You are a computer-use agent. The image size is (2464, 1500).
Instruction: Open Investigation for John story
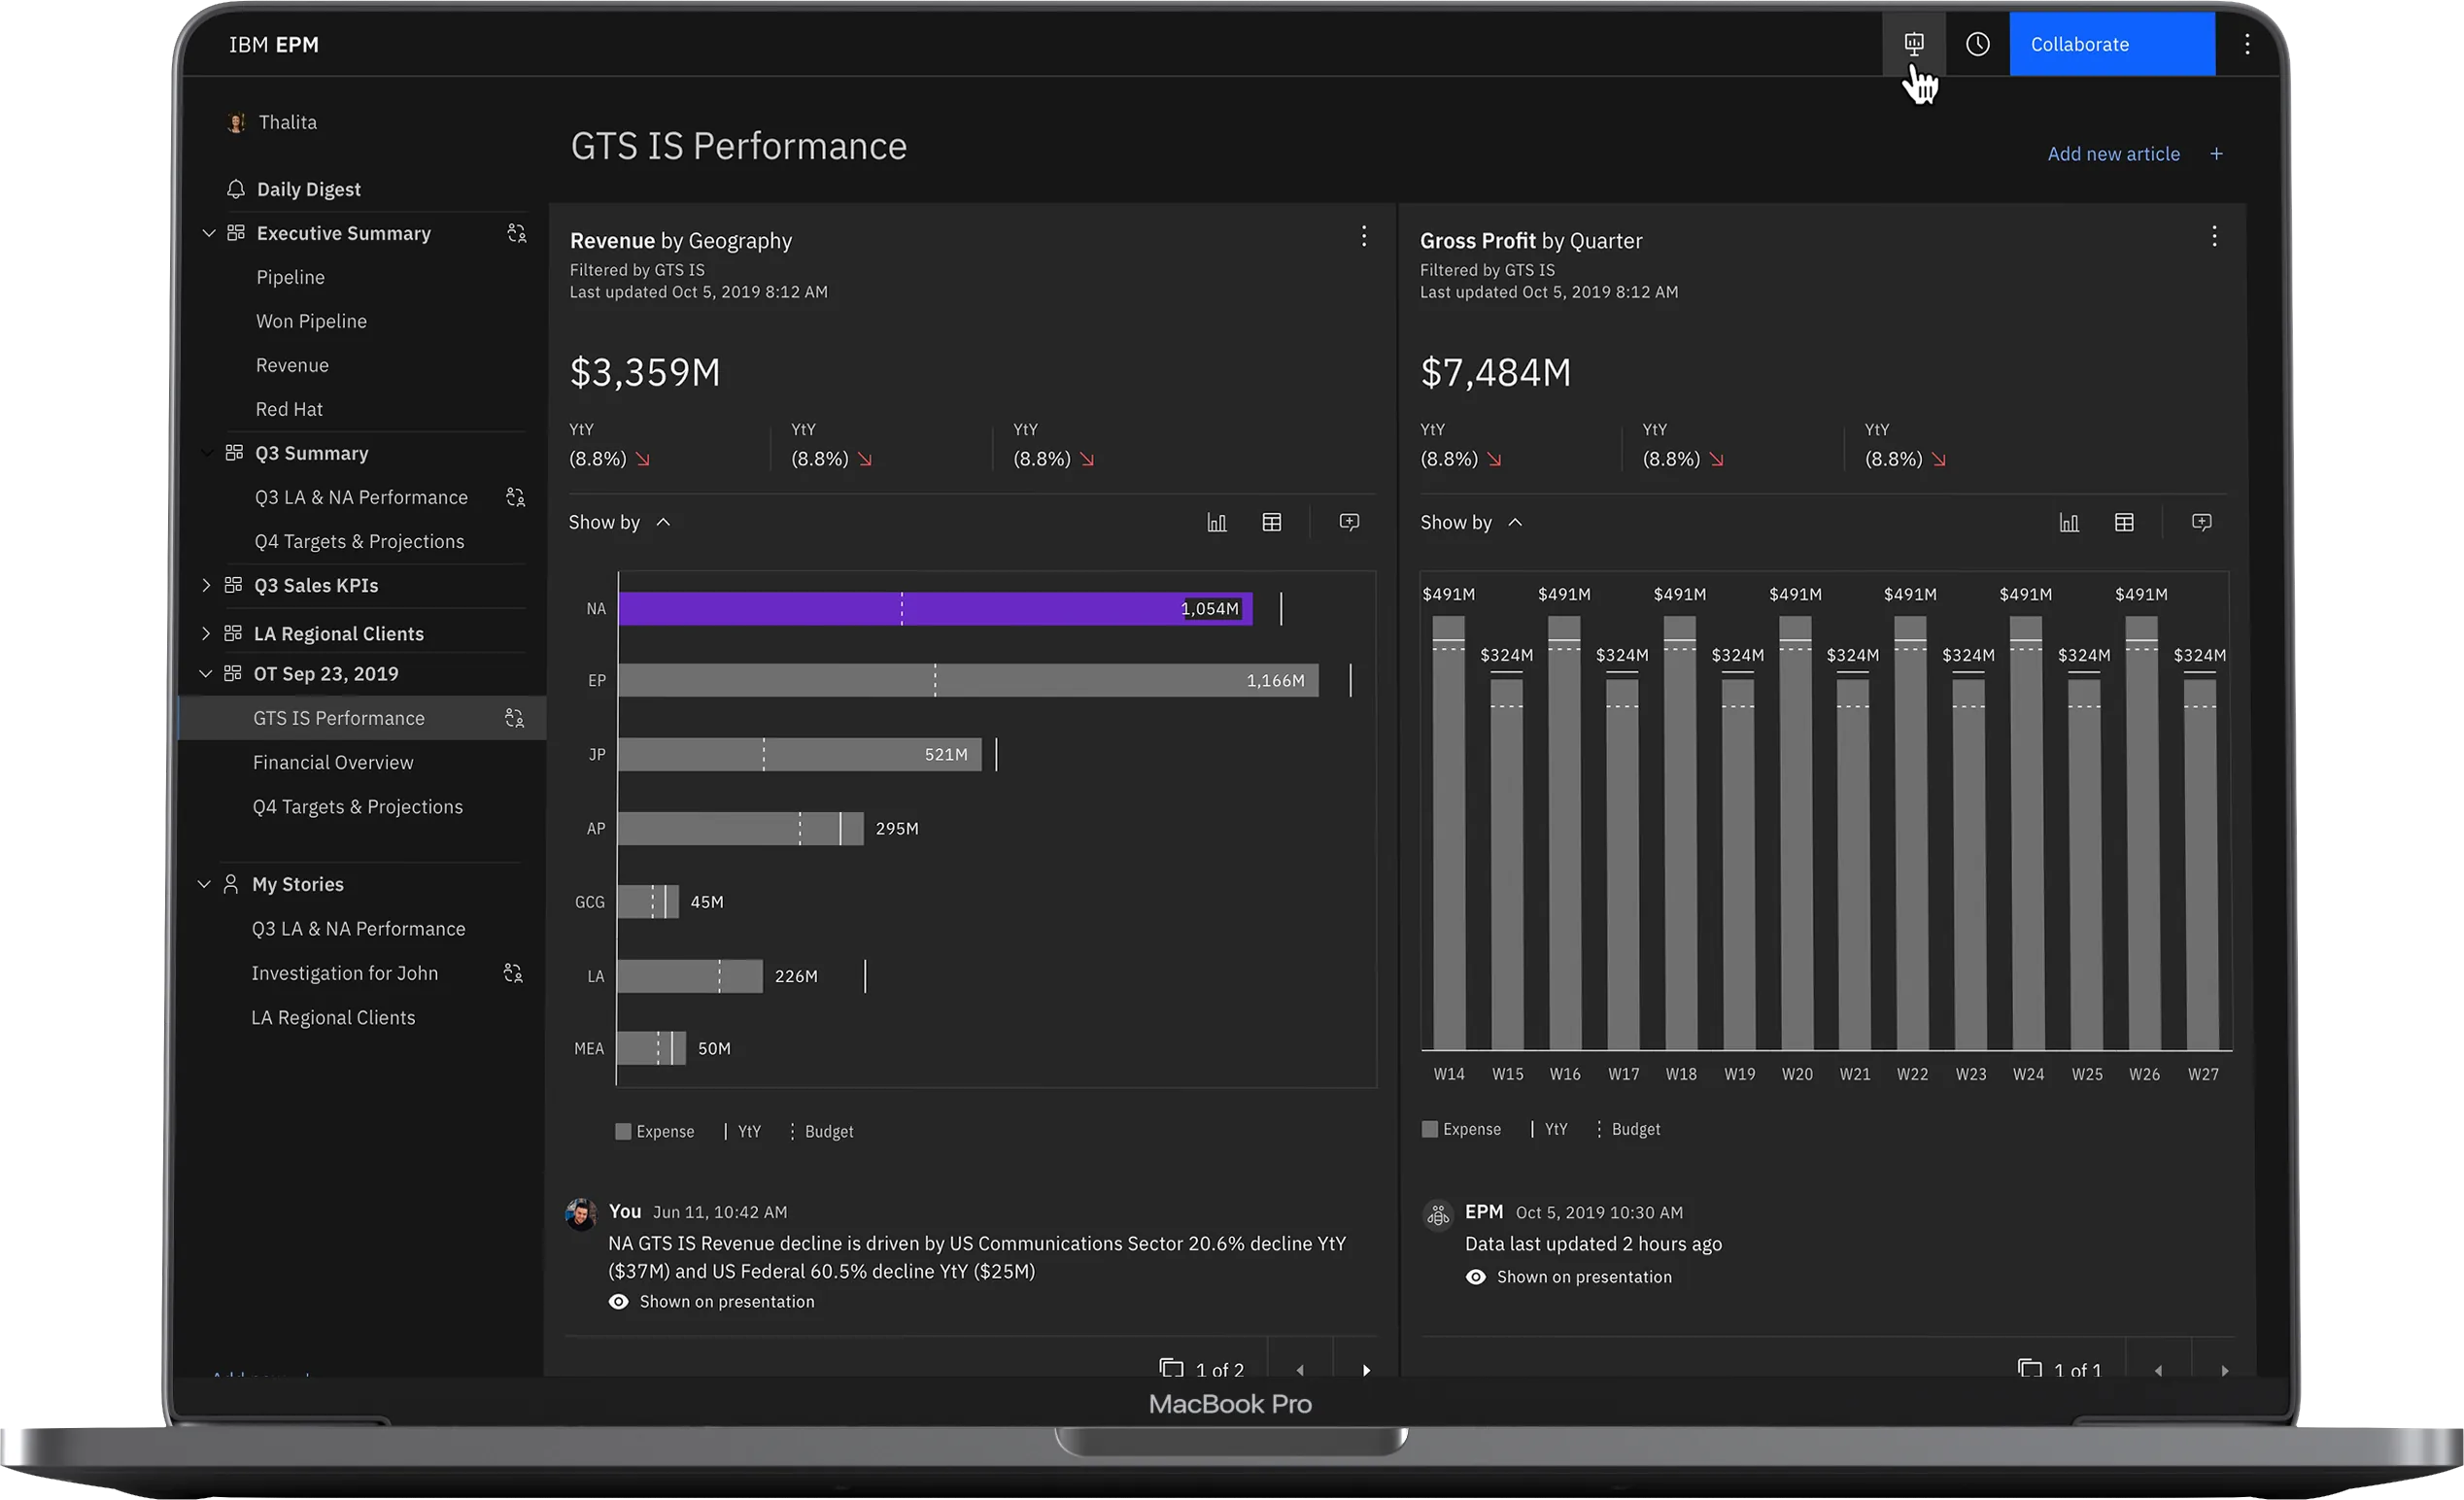click(x=344, y=972)
